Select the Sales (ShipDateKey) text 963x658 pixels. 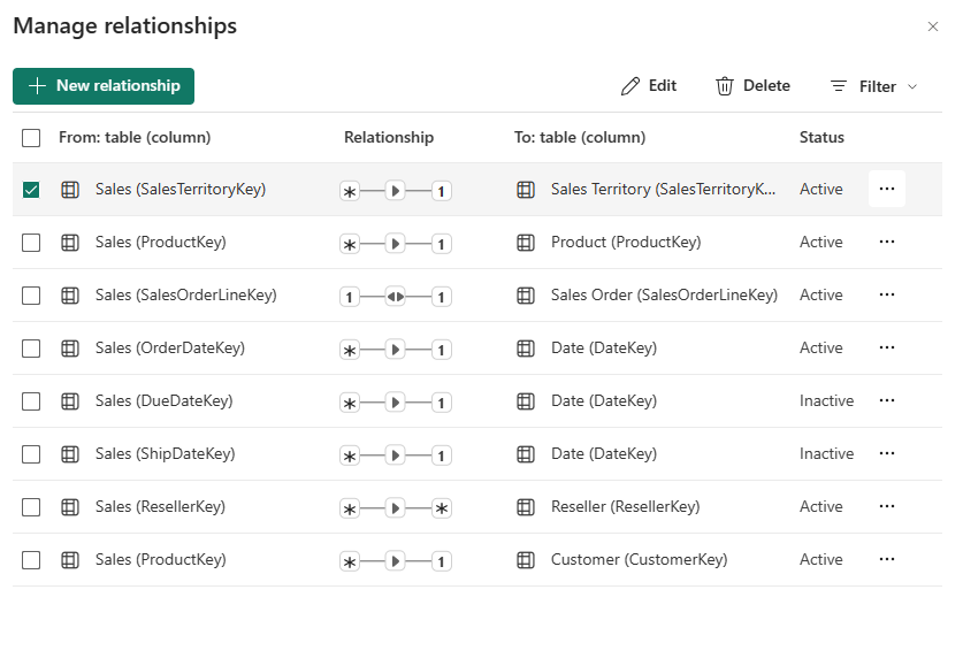point(165,453)
